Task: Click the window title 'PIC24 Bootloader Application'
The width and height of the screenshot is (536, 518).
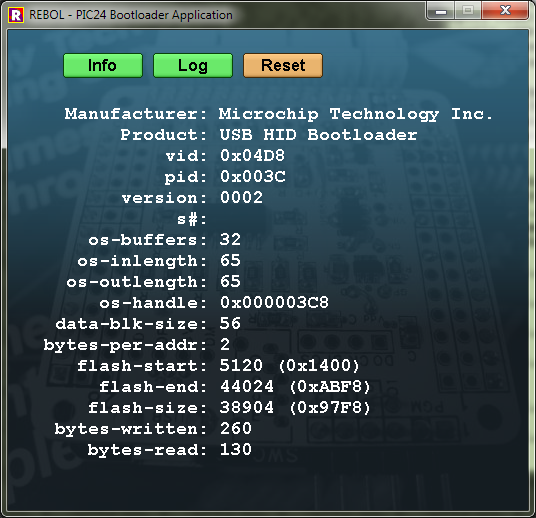Action: pyautogui.click(x=154, y=15)
